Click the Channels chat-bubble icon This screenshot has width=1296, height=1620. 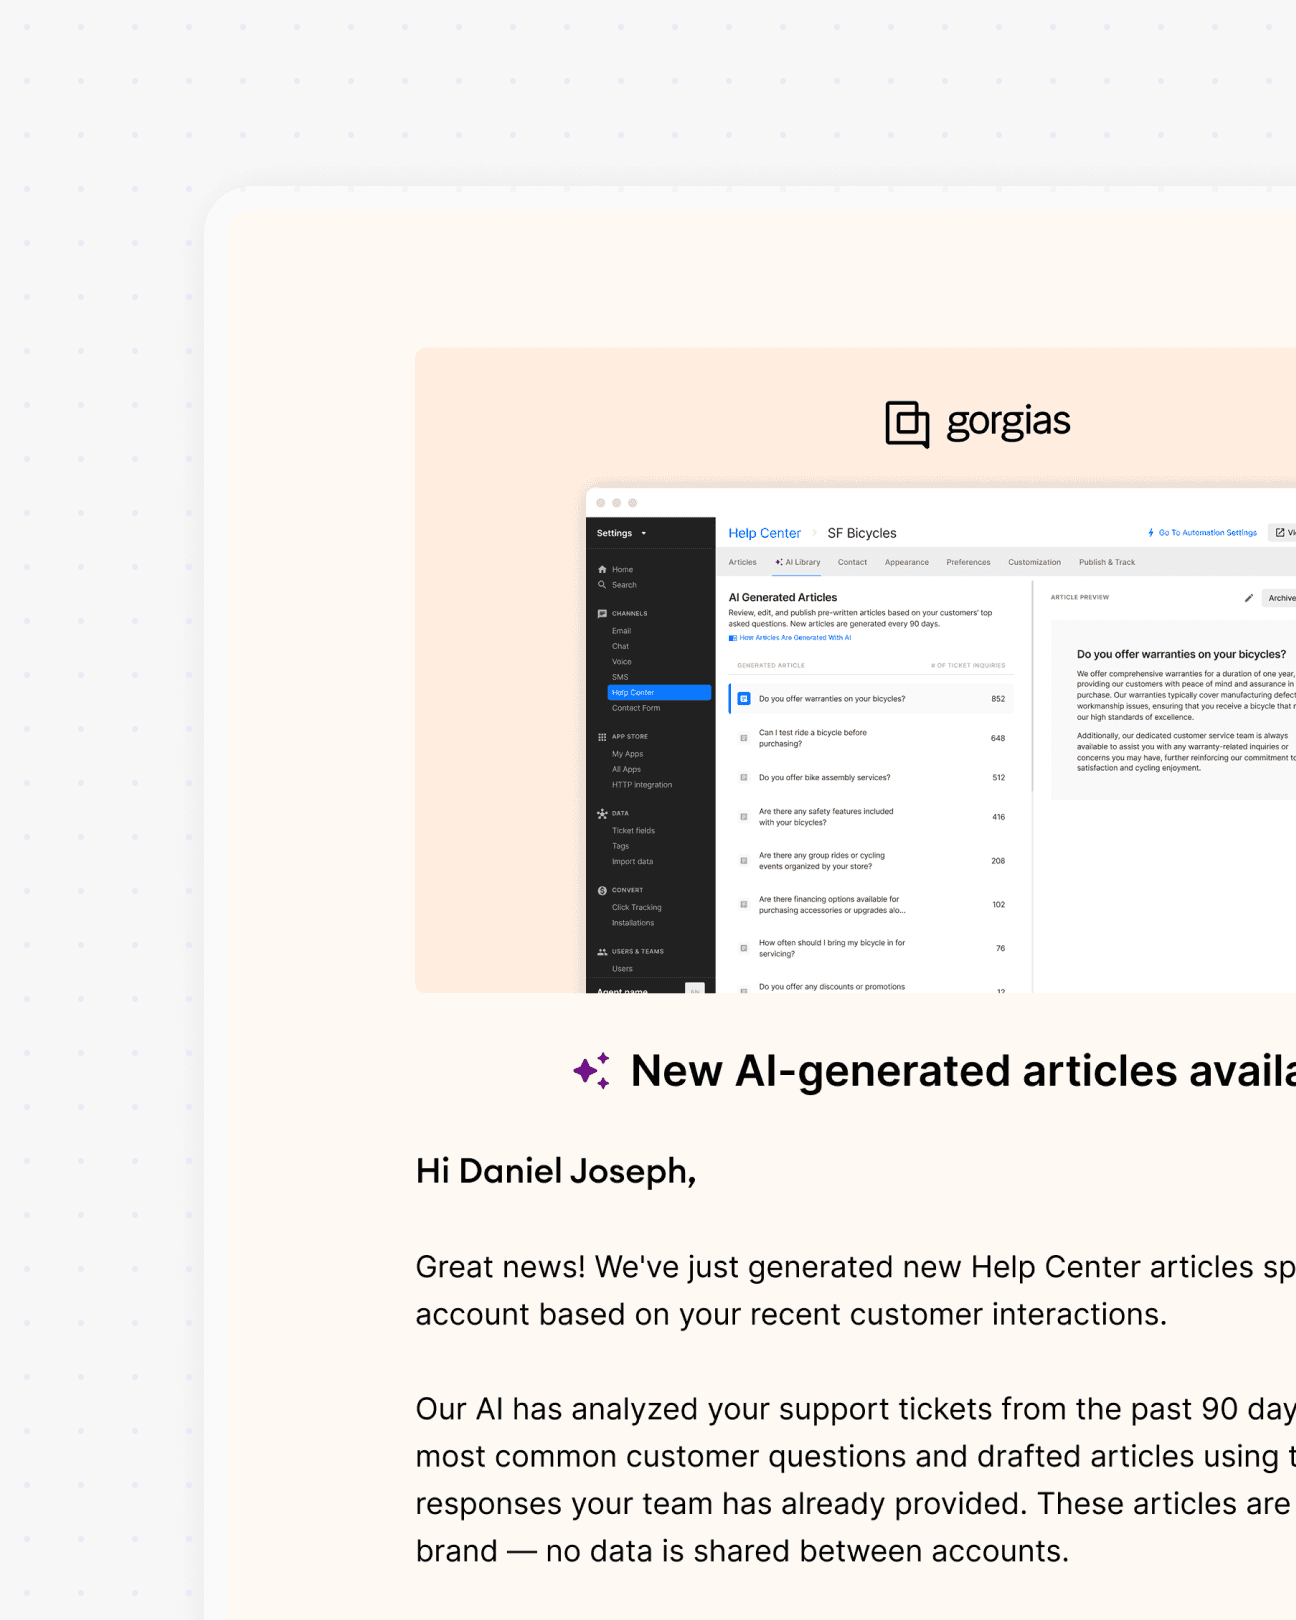[x=602, y=614]
